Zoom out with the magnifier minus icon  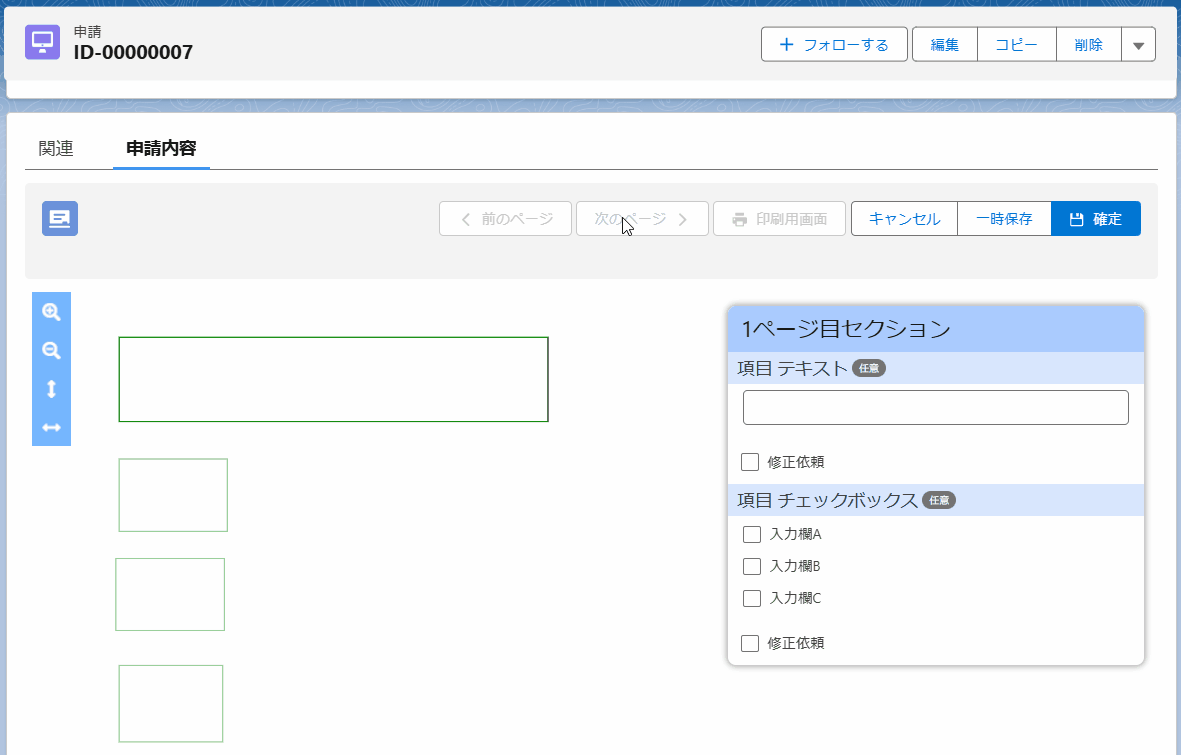coord(51,350)
